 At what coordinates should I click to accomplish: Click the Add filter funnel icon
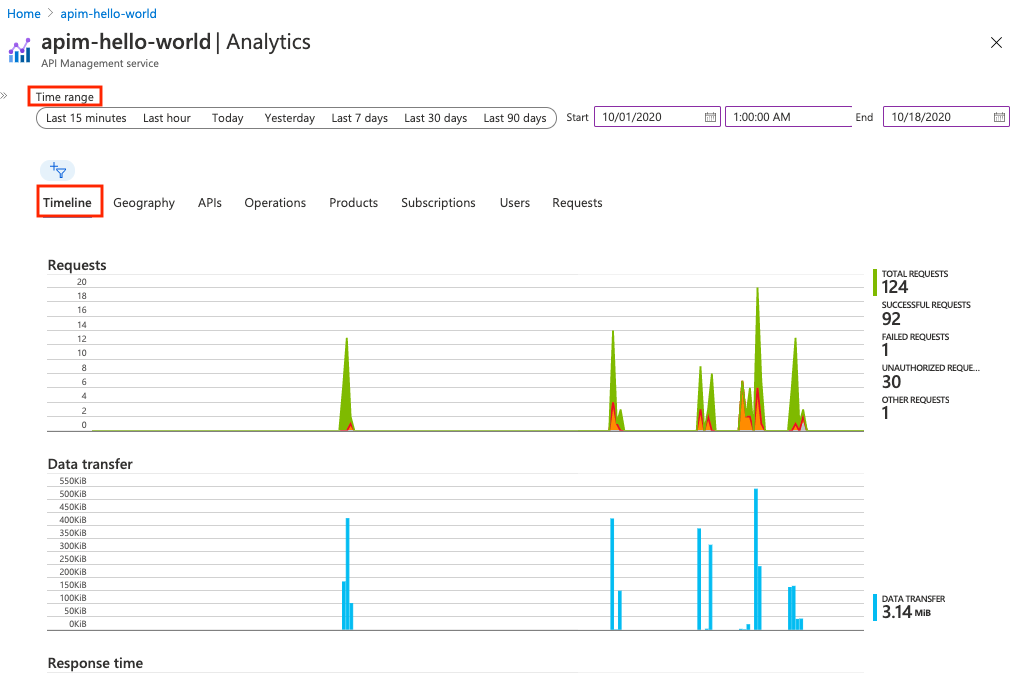(x=58, y=170)
